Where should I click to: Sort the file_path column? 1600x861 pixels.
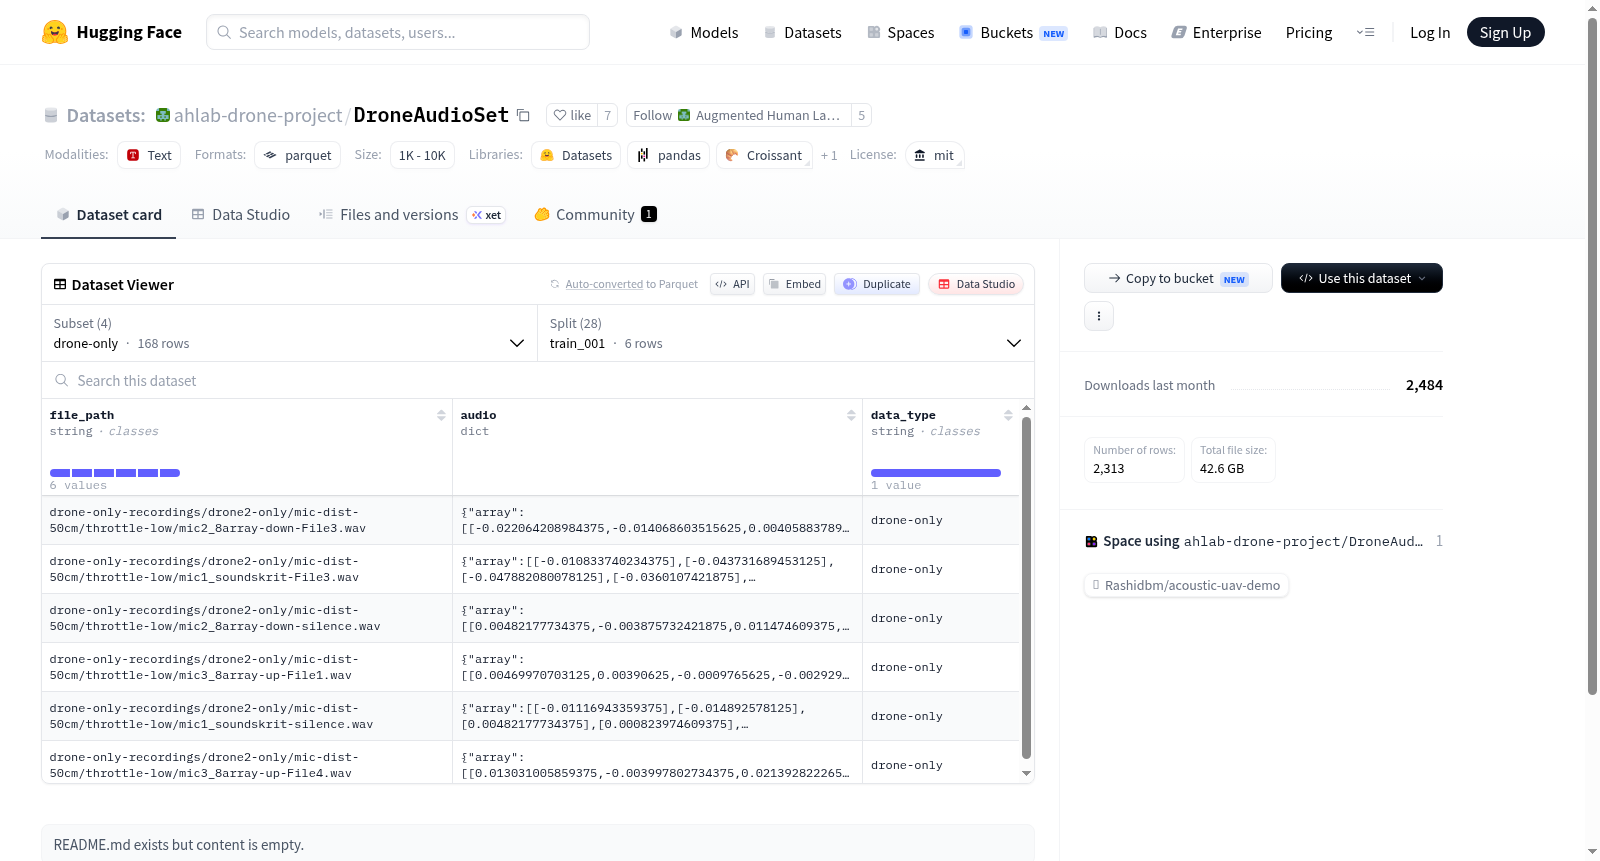(x=441, y=415)
